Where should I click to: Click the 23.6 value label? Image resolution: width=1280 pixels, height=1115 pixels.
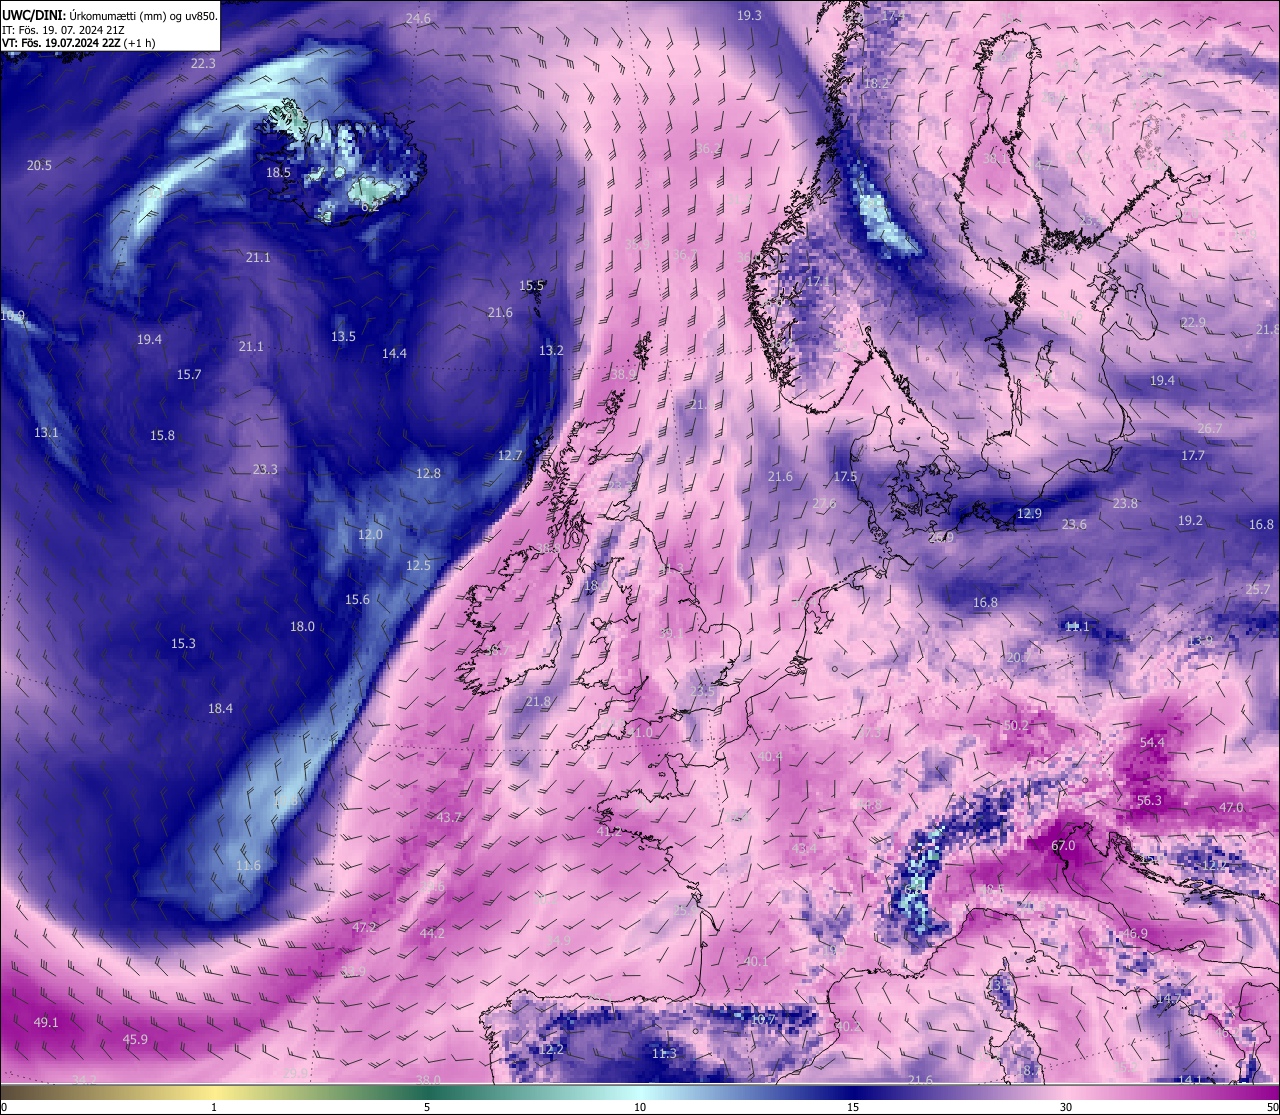tap(1074, 525)
